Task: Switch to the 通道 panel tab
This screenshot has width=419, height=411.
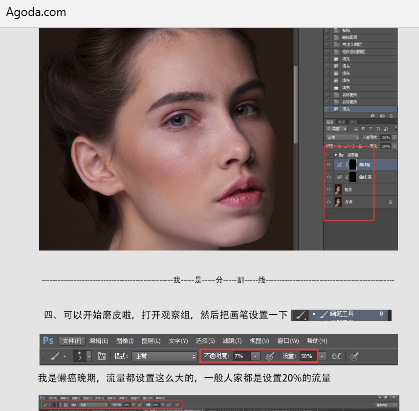Action: point(342,122)
